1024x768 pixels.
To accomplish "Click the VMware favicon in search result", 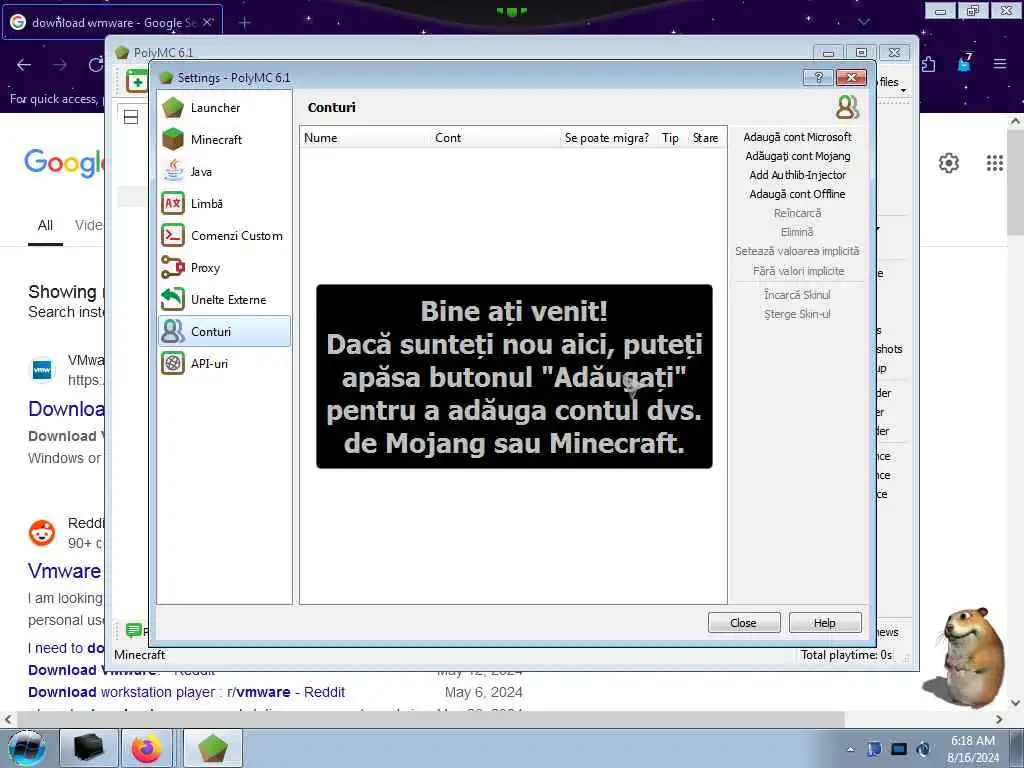I will pyautogui.click(x=42, y=370).
